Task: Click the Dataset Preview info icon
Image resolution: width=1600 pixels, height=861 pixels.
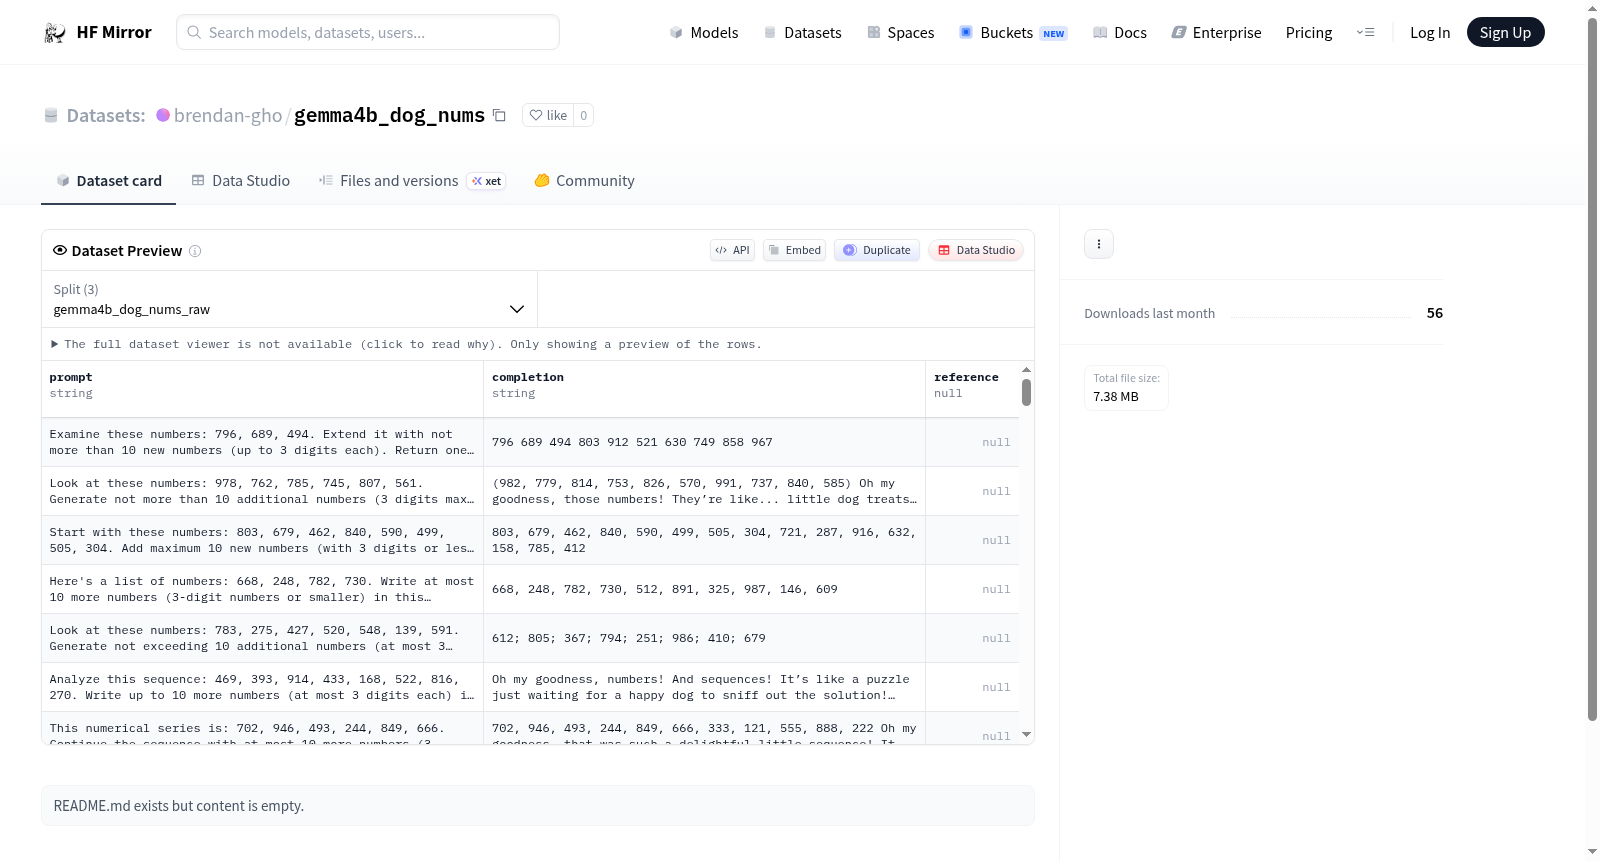Action: point(195,251)
